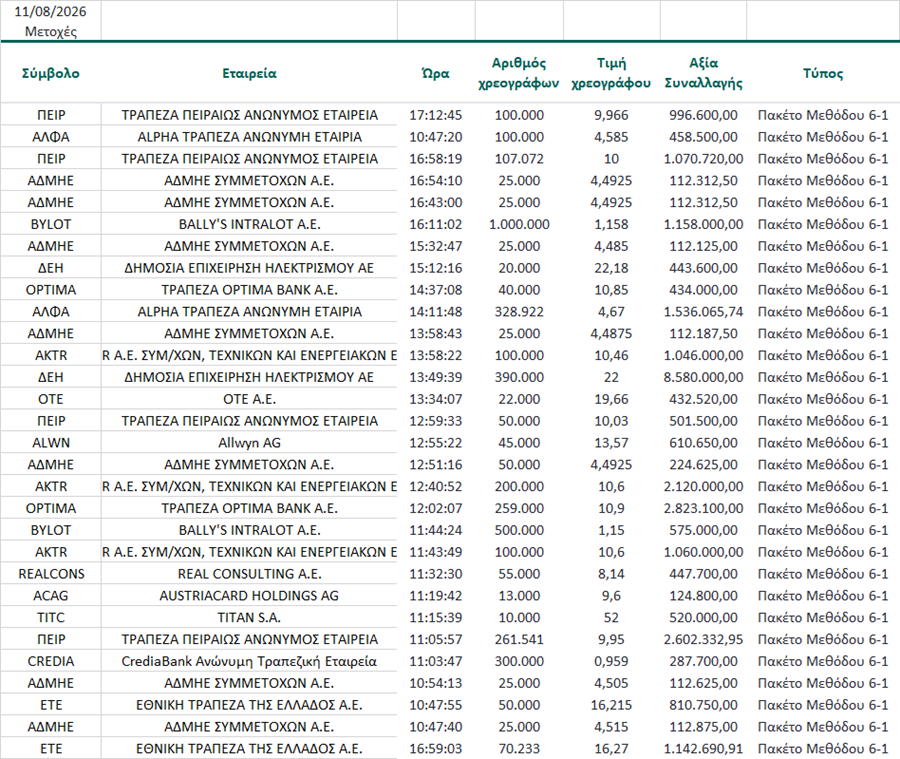Image resolution: width=900 pixels, height=759 pixels.
Task: Select the price cell 16,215
Action: point(611,704)
